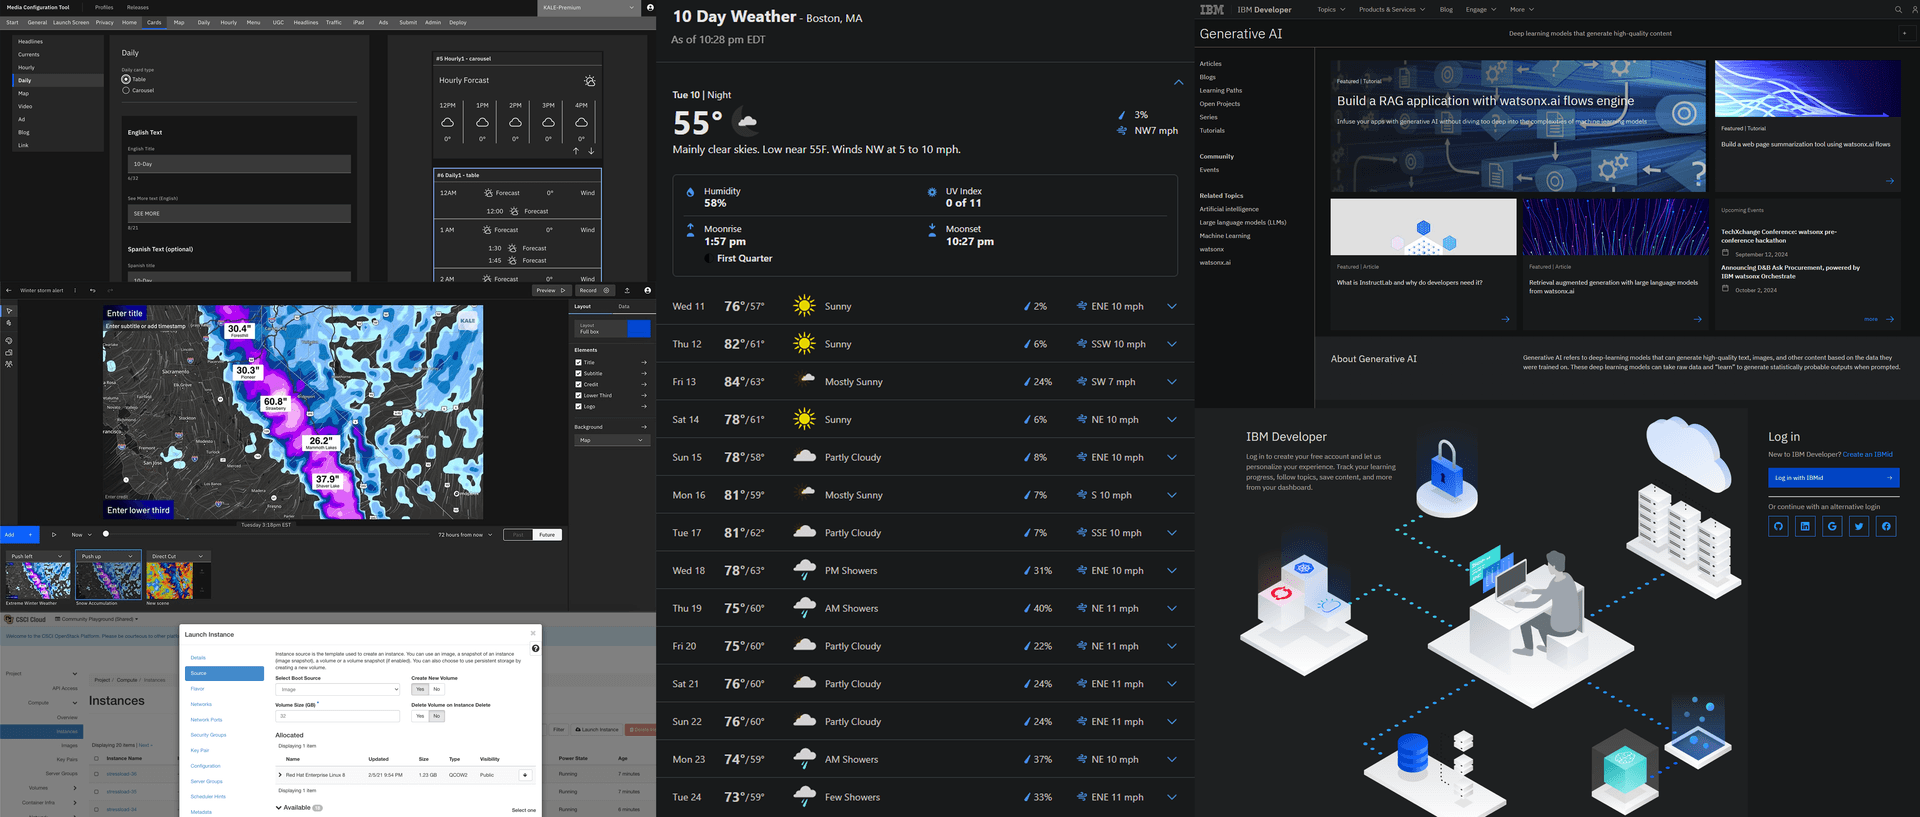Switch to the Data tab in map editor

tap(624, 306)
